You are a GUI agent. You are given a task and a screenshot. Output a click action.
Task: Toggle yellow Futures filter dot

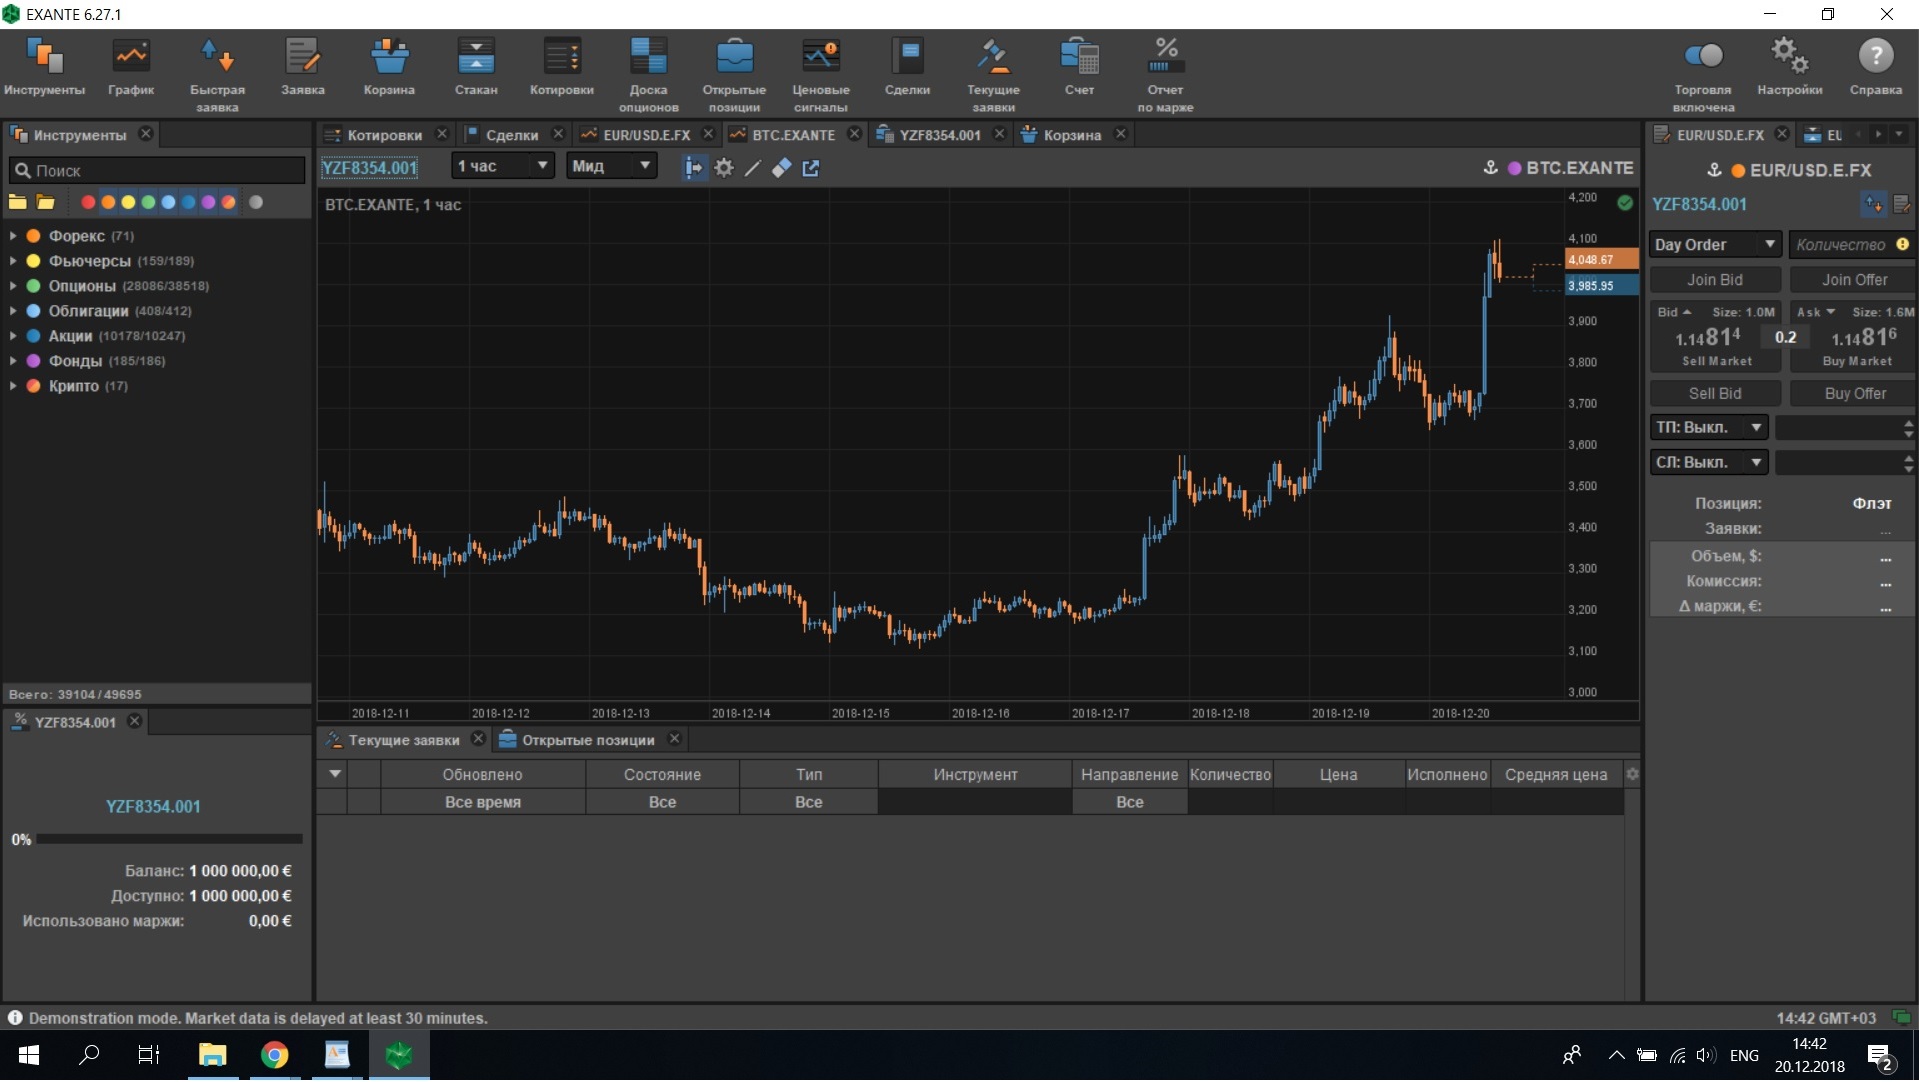(x=128, y=202)
